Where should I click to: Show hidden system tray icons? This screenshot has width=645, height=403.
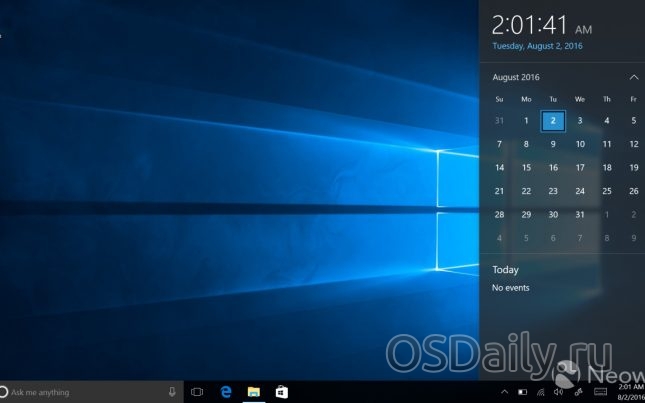click(x=504, y=392)
